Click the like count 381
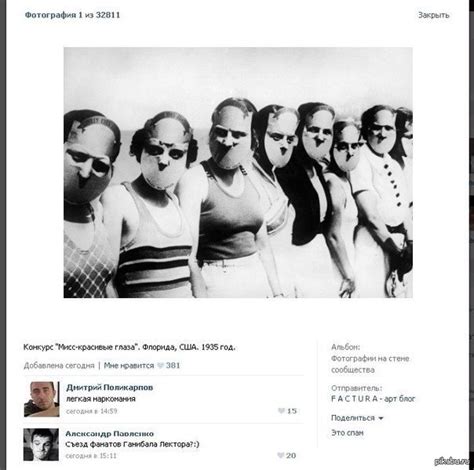The width and height of the screenshot is (474, 470). tap(173, 366)
